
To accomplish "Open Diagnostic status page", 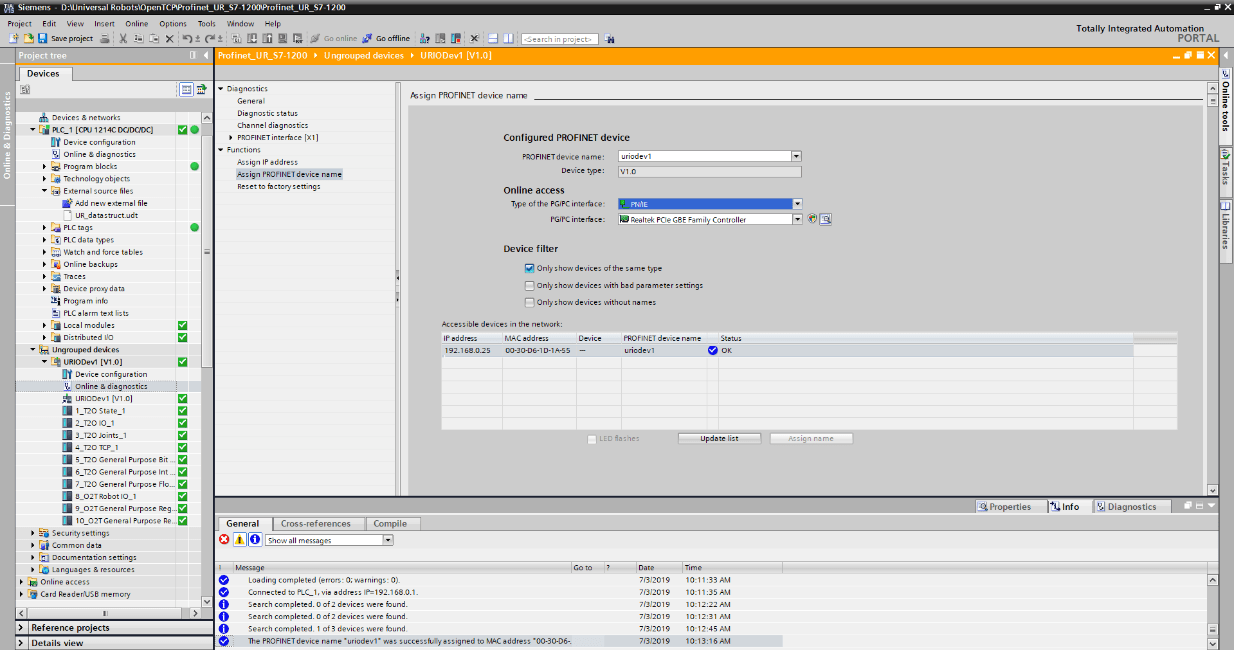I will click(x=267, y=113).
